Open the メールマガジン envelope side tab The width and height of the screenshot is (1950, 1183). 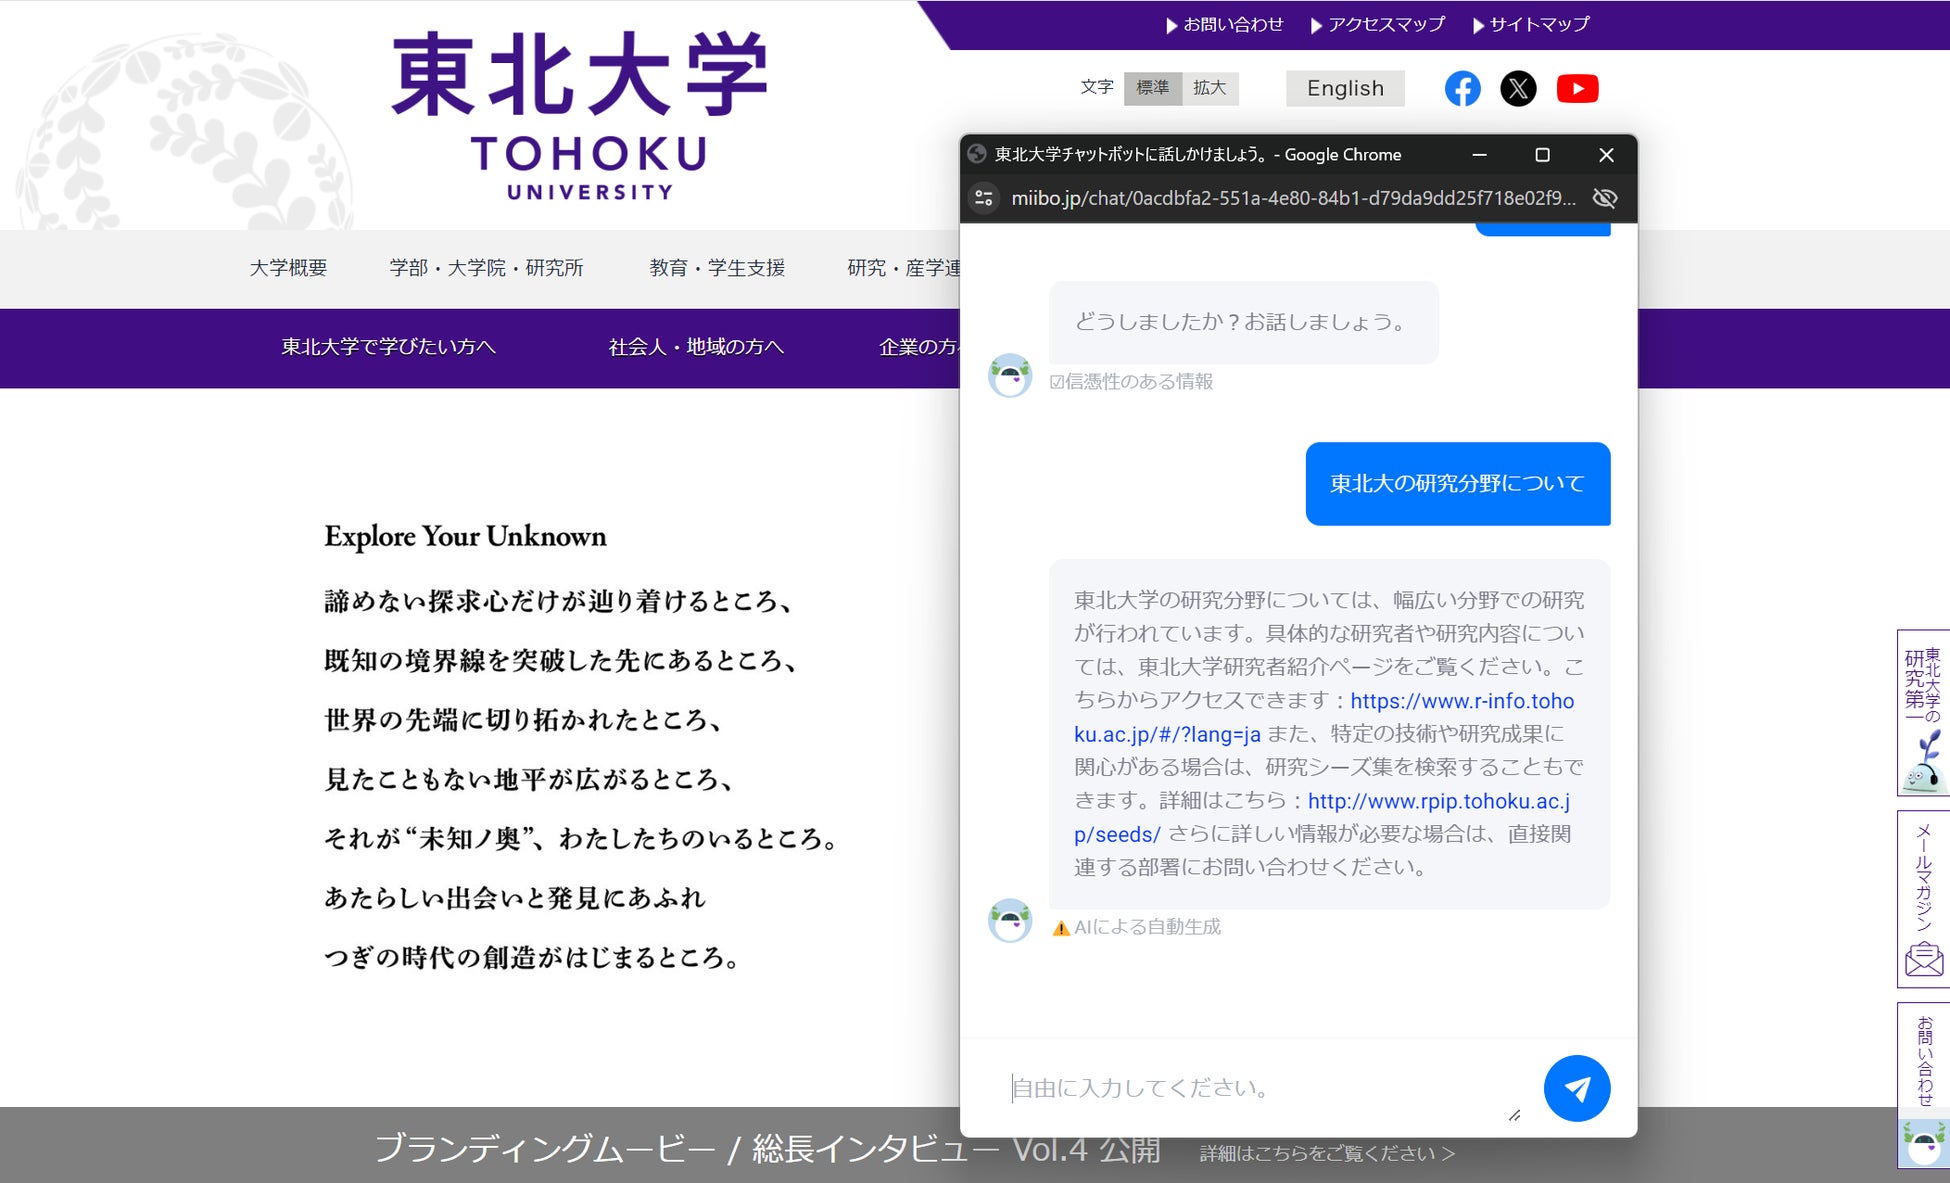(1923, 900)
